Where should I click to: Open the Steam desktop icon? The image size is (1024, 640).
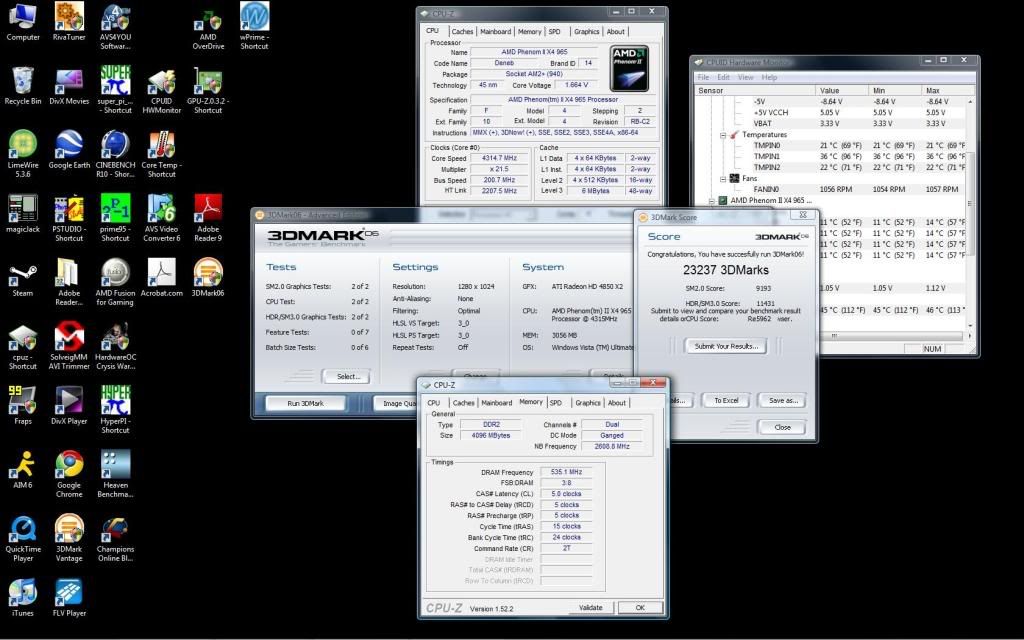(23, 278)
